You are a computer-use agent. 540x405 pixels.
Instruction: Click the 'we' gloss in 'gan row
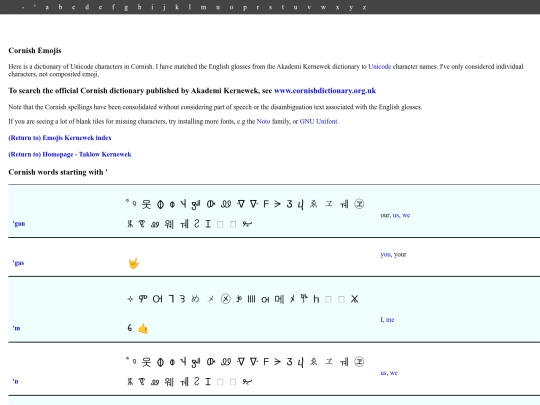tap(406, 215)
